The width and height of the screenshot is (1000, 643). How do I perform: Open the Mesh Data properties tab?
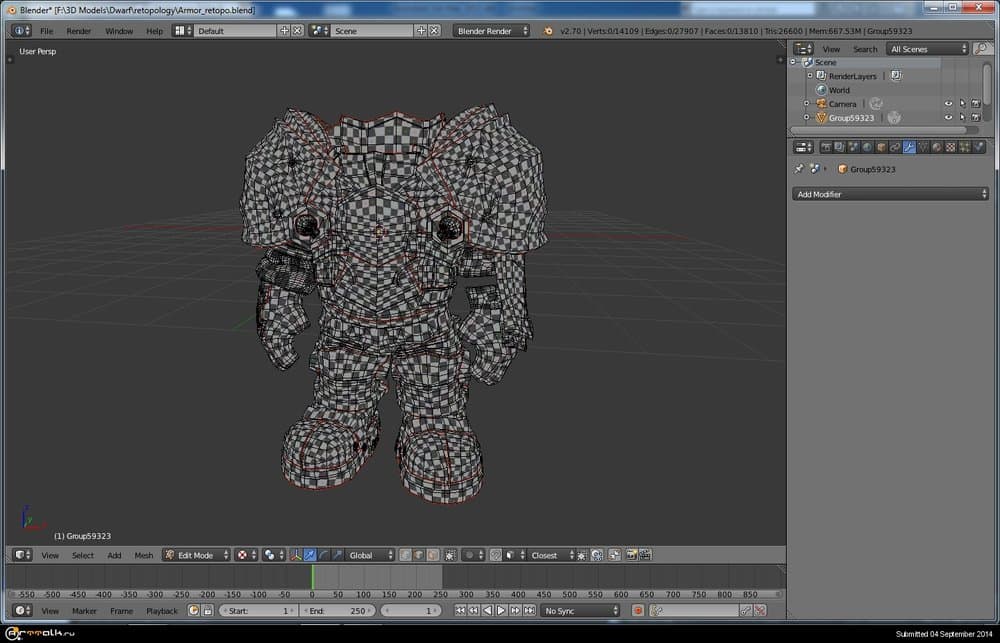point(923,147)
